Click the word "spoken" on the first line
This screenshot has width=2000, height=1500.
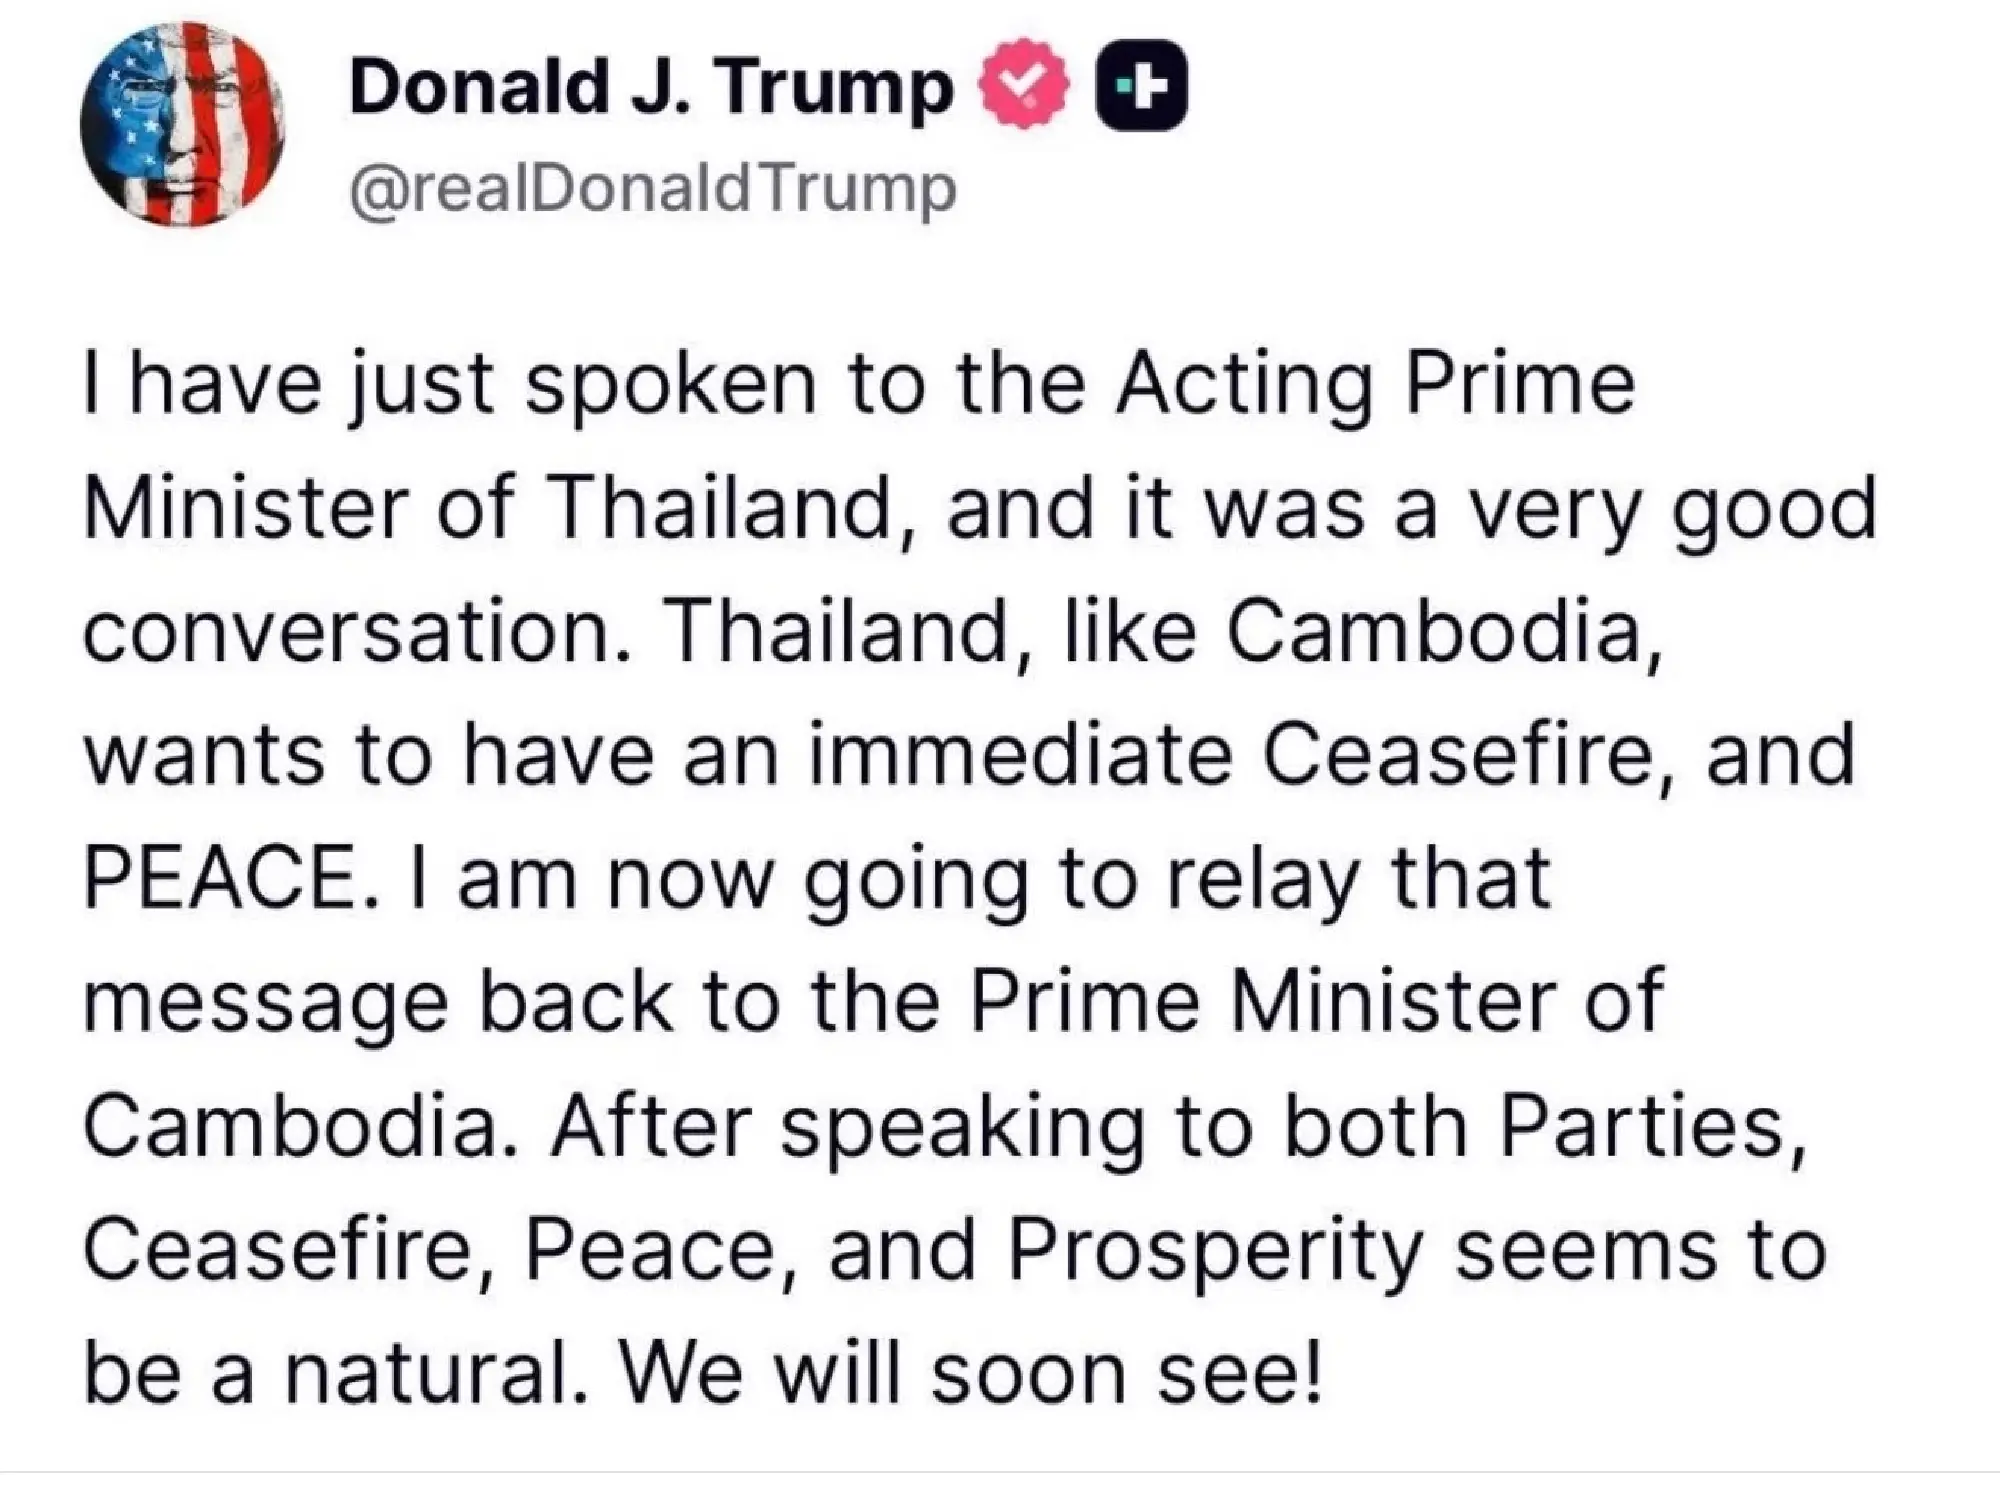tap(671, 385)
